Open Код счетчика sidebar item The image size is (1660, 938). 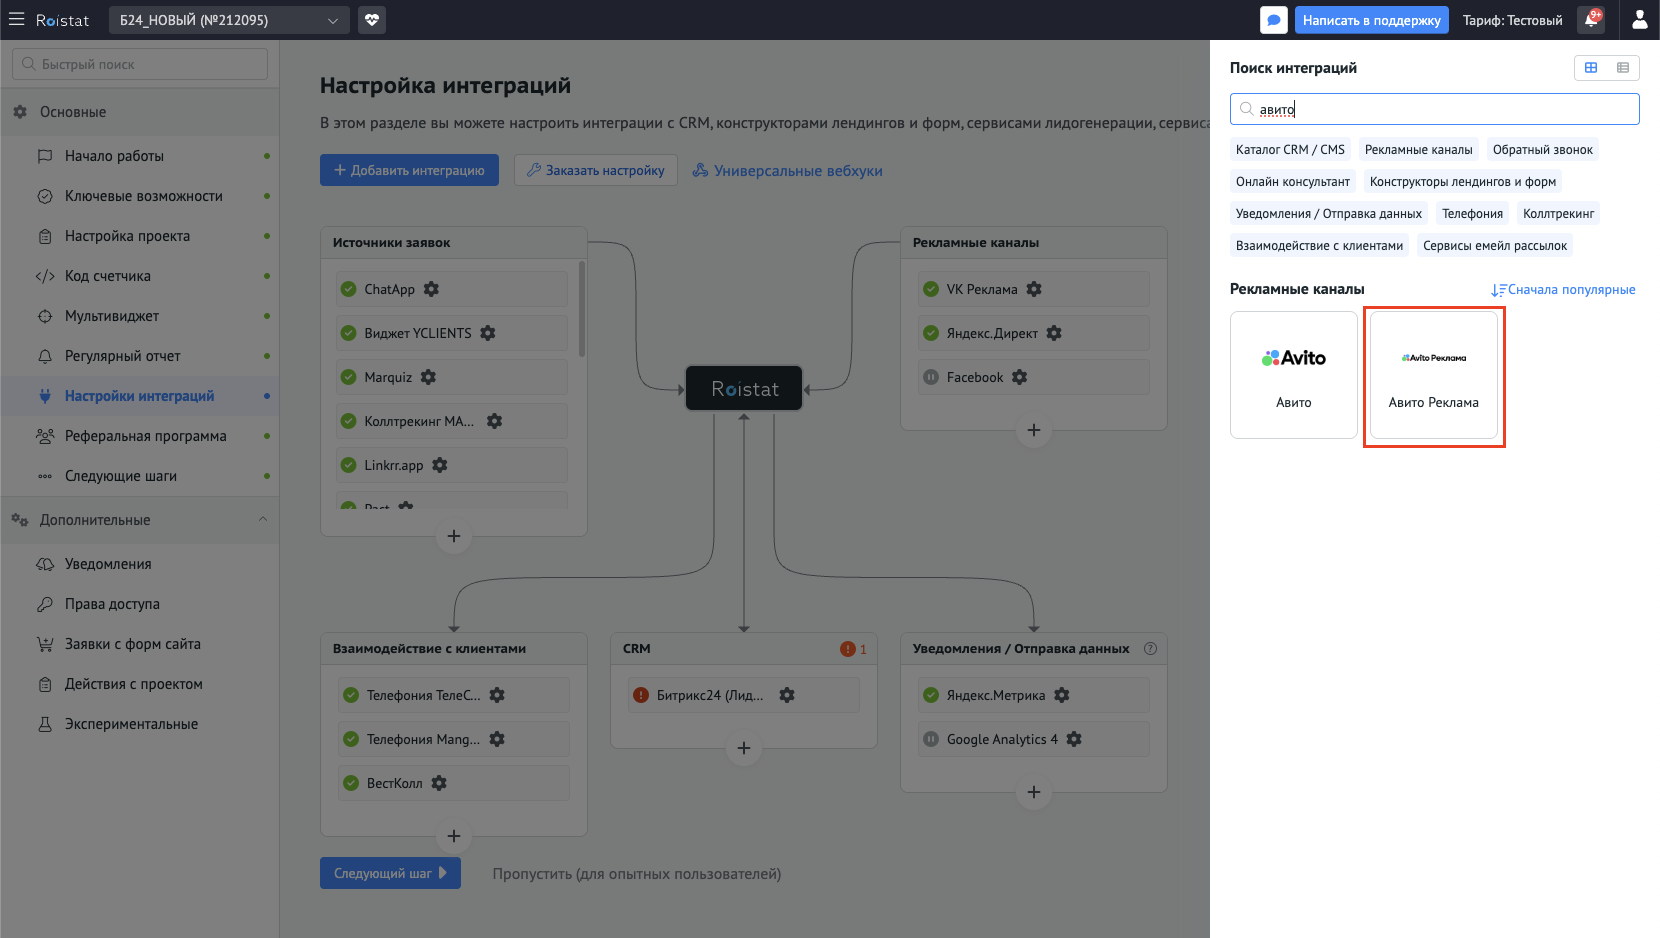(x=140, y=276)
